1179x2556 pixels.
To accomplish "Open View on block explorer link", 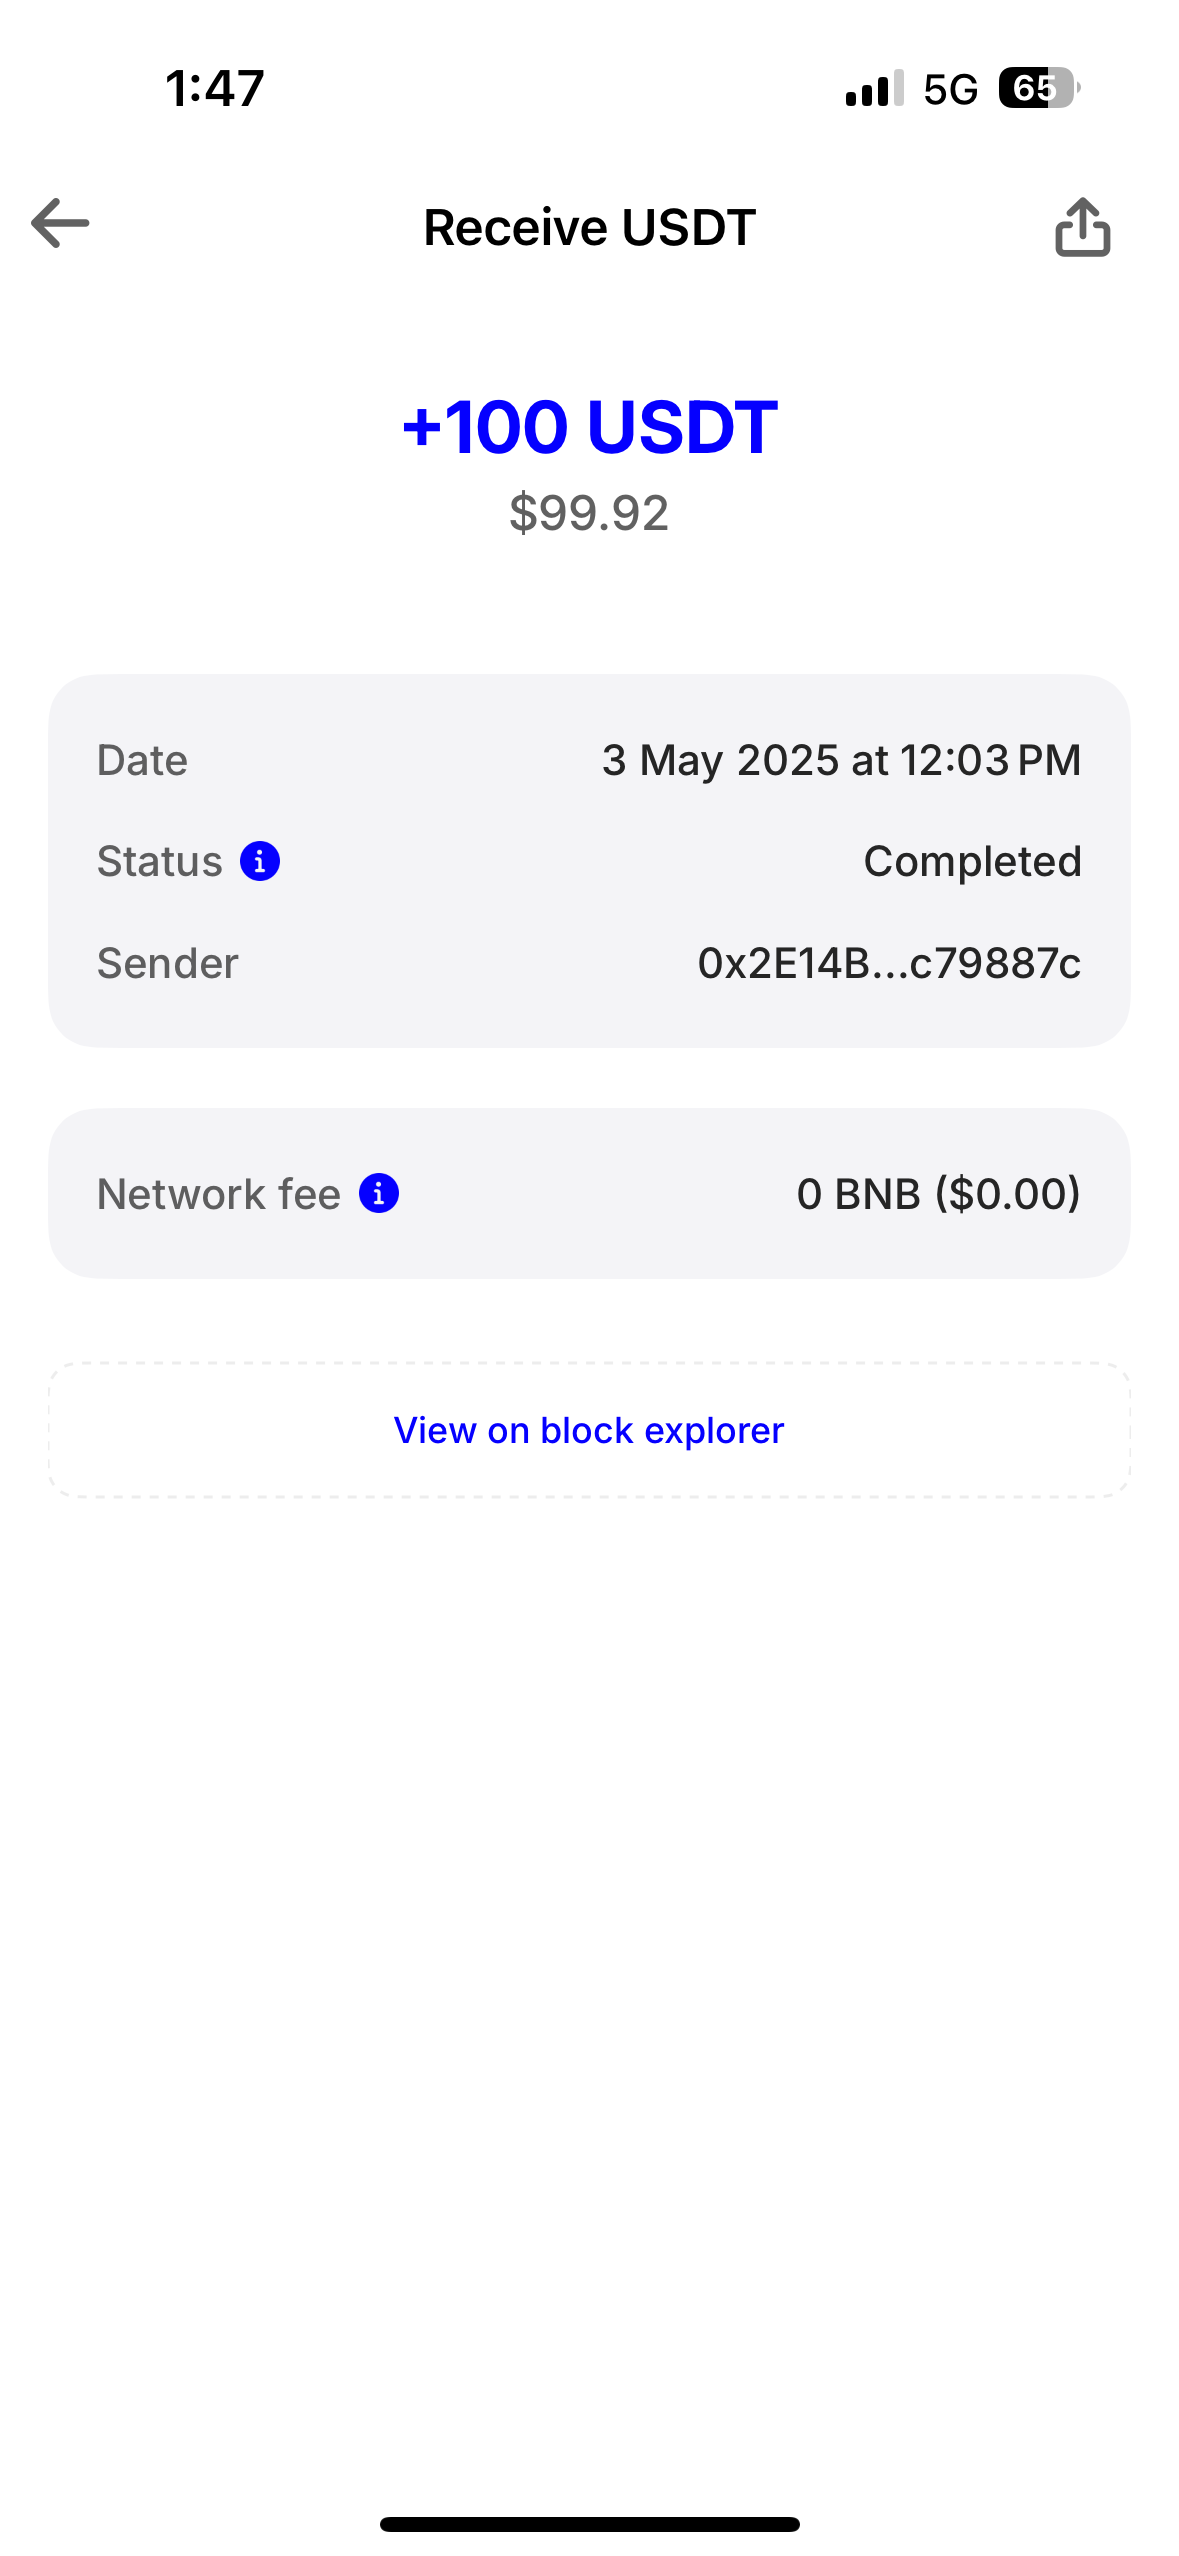I will [x=589, y=1430].
